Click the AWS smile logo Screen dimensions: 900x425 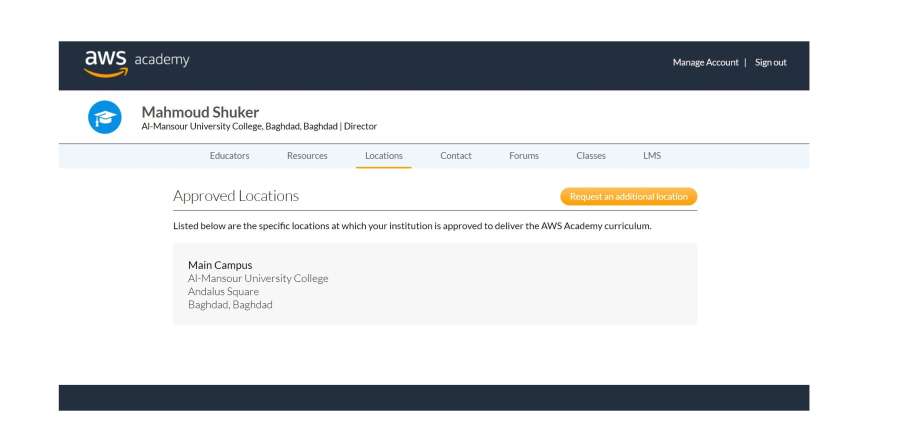[x=105, y=63]
